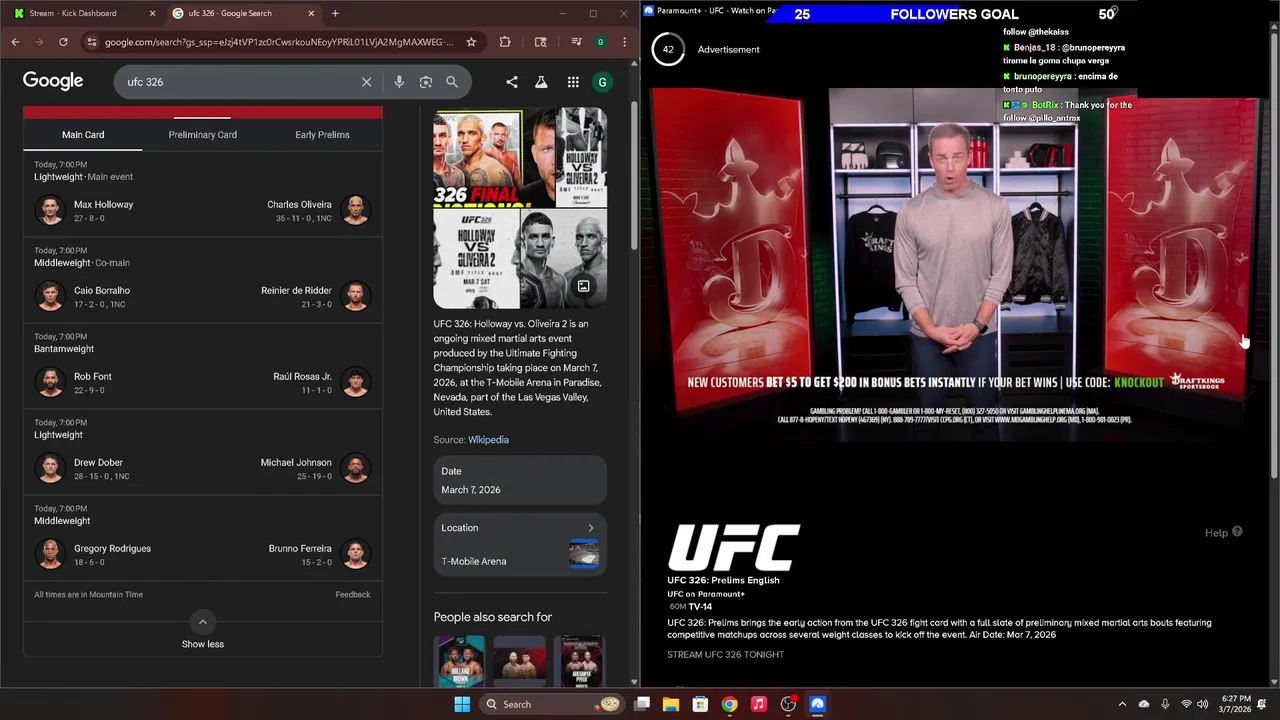Screen dimensions: 1280x720
Task: Click Caio Borralho fighter name
Action: (x=102, y=291)
